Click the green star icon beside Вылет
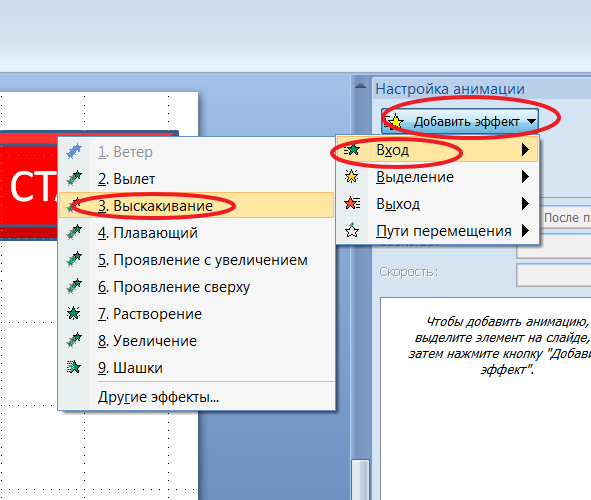 click(x=74, y=179)
